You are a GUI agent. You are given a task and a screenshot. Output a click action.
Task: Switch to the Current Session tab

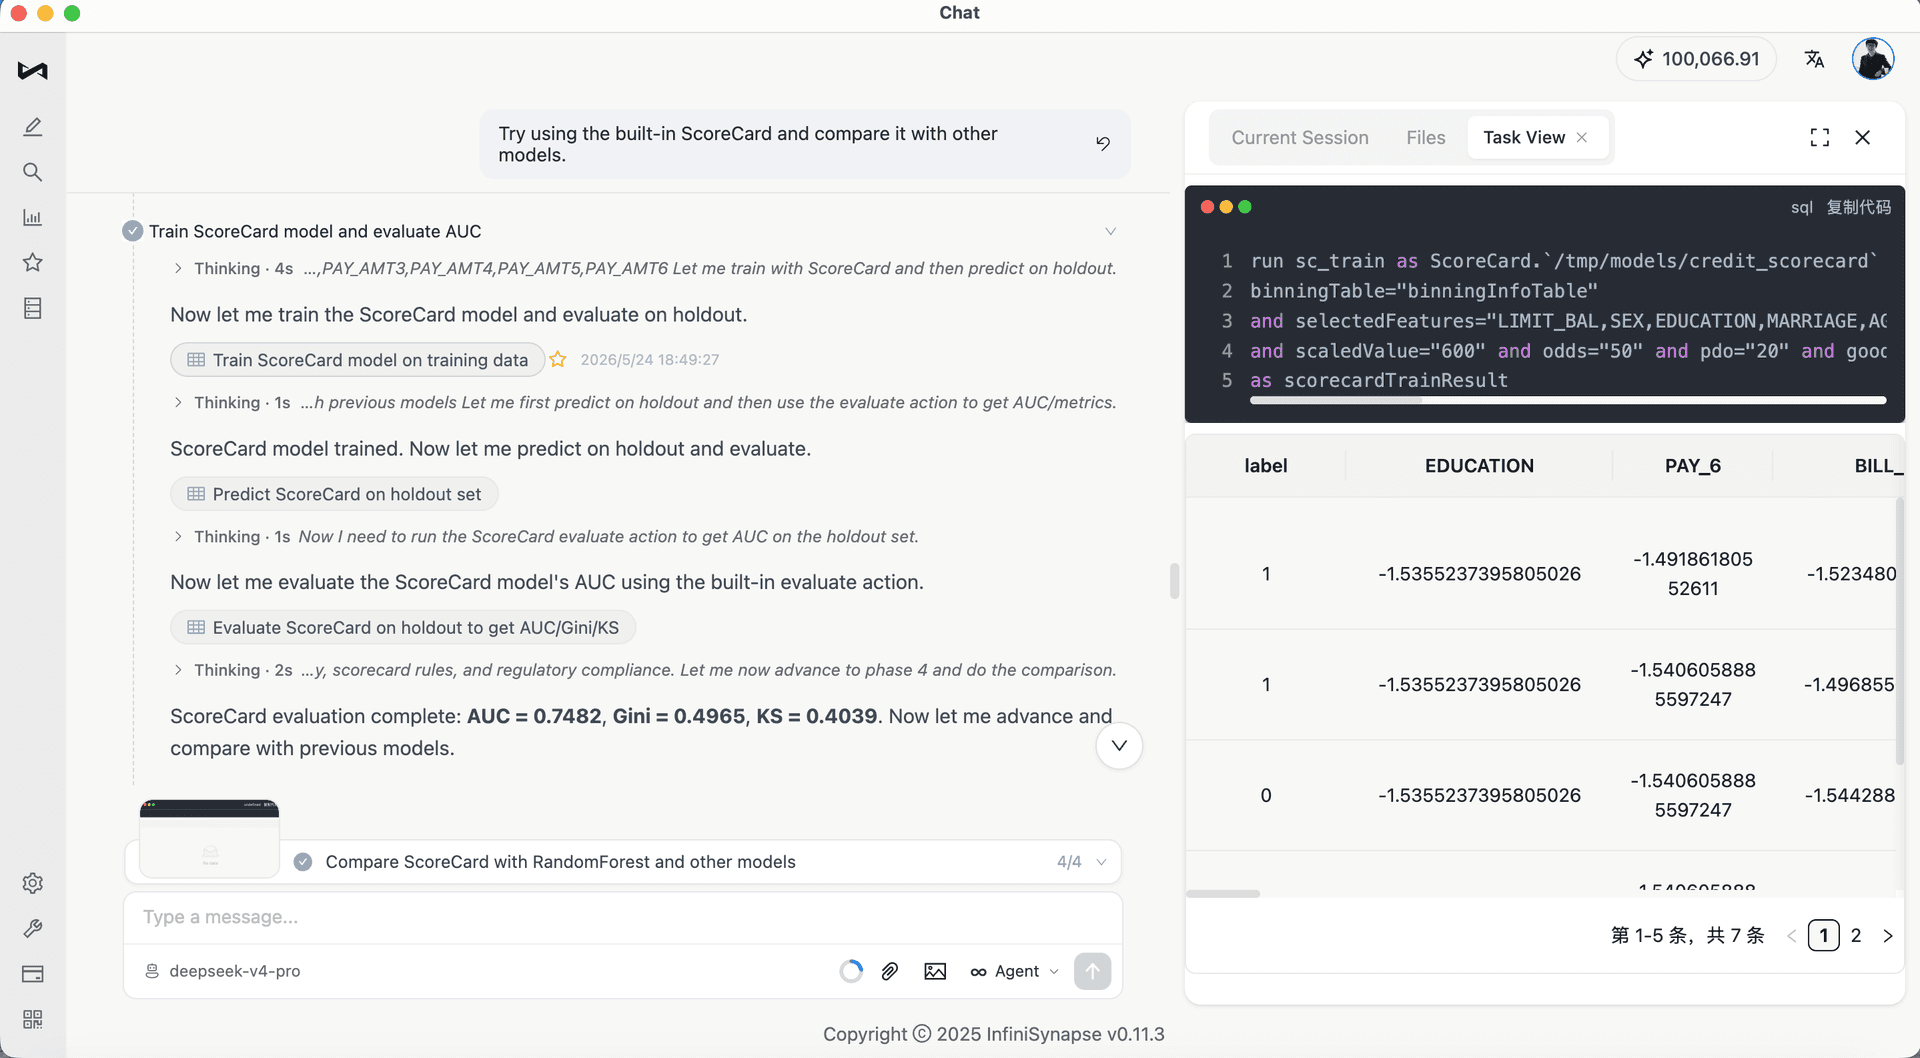1300,138
